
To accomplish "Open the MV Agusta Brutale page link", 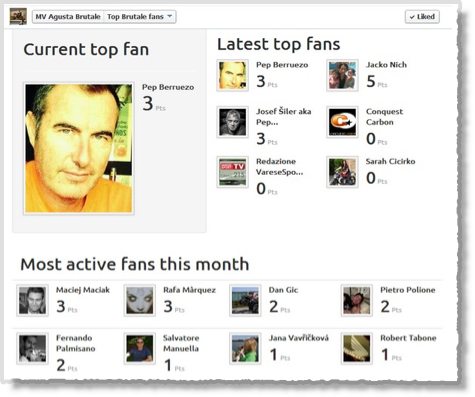I will pyautogui.click(x=68, y=17).
